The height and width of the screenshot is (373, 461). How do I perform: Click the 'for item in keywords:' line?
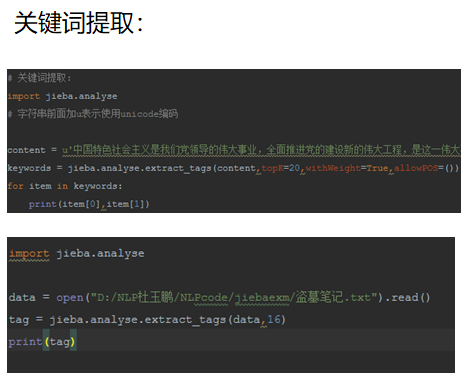point(65,186)
